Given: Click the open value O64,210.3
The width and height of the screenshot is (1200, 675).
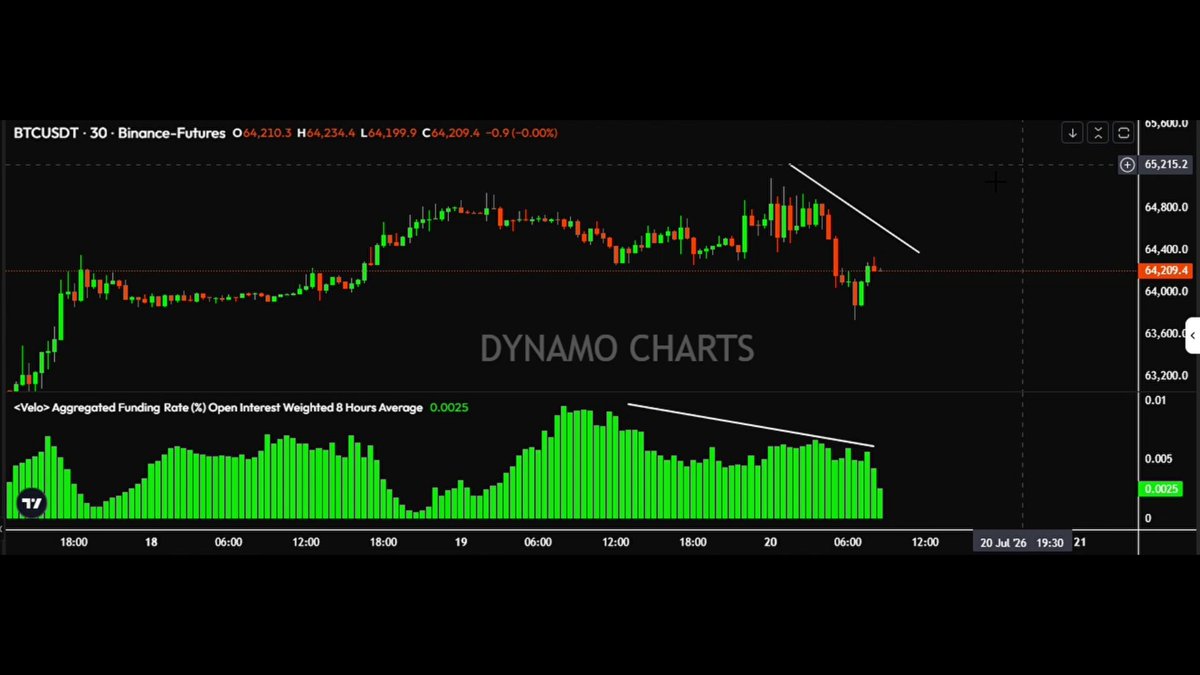Looking at the screenshot, I should point(262,133).
